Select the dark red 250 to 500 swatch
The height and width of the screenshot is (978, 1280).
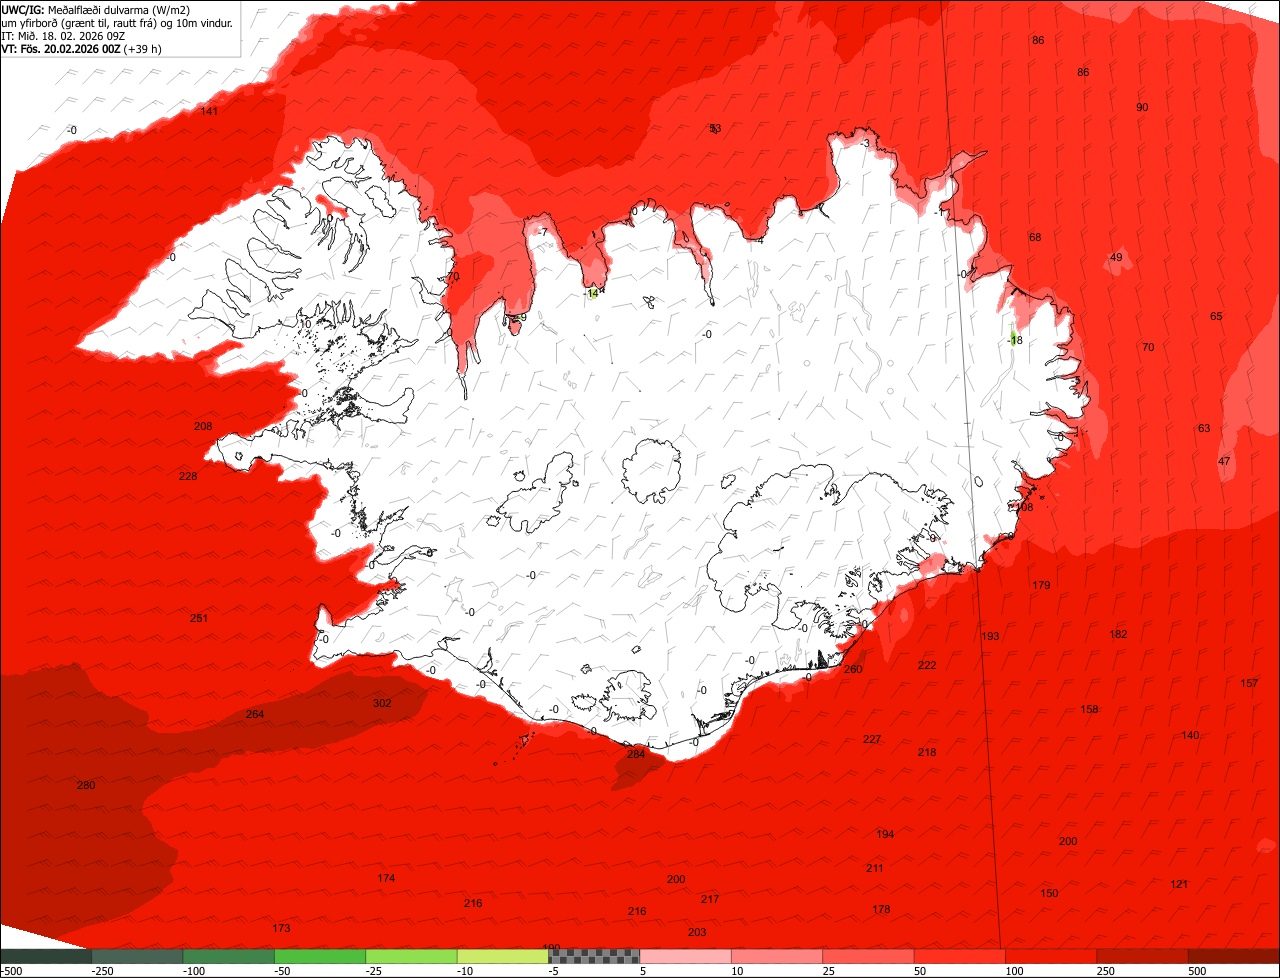point(1142,956)
